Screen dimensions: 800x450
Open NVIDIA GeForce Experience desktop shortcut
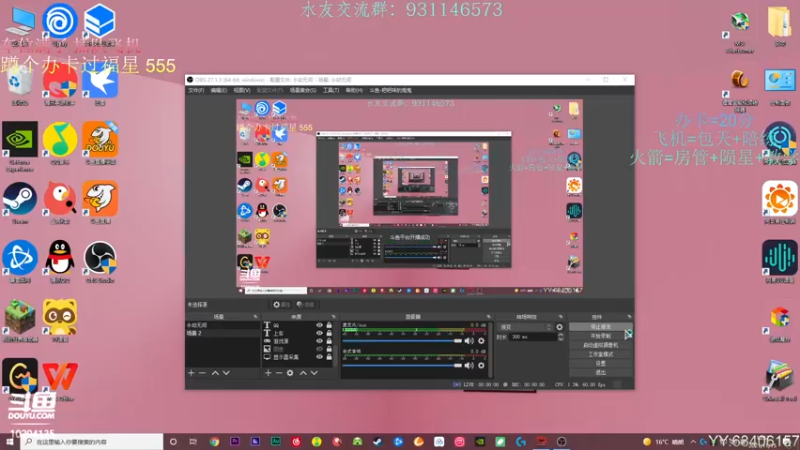pos(20,146)
